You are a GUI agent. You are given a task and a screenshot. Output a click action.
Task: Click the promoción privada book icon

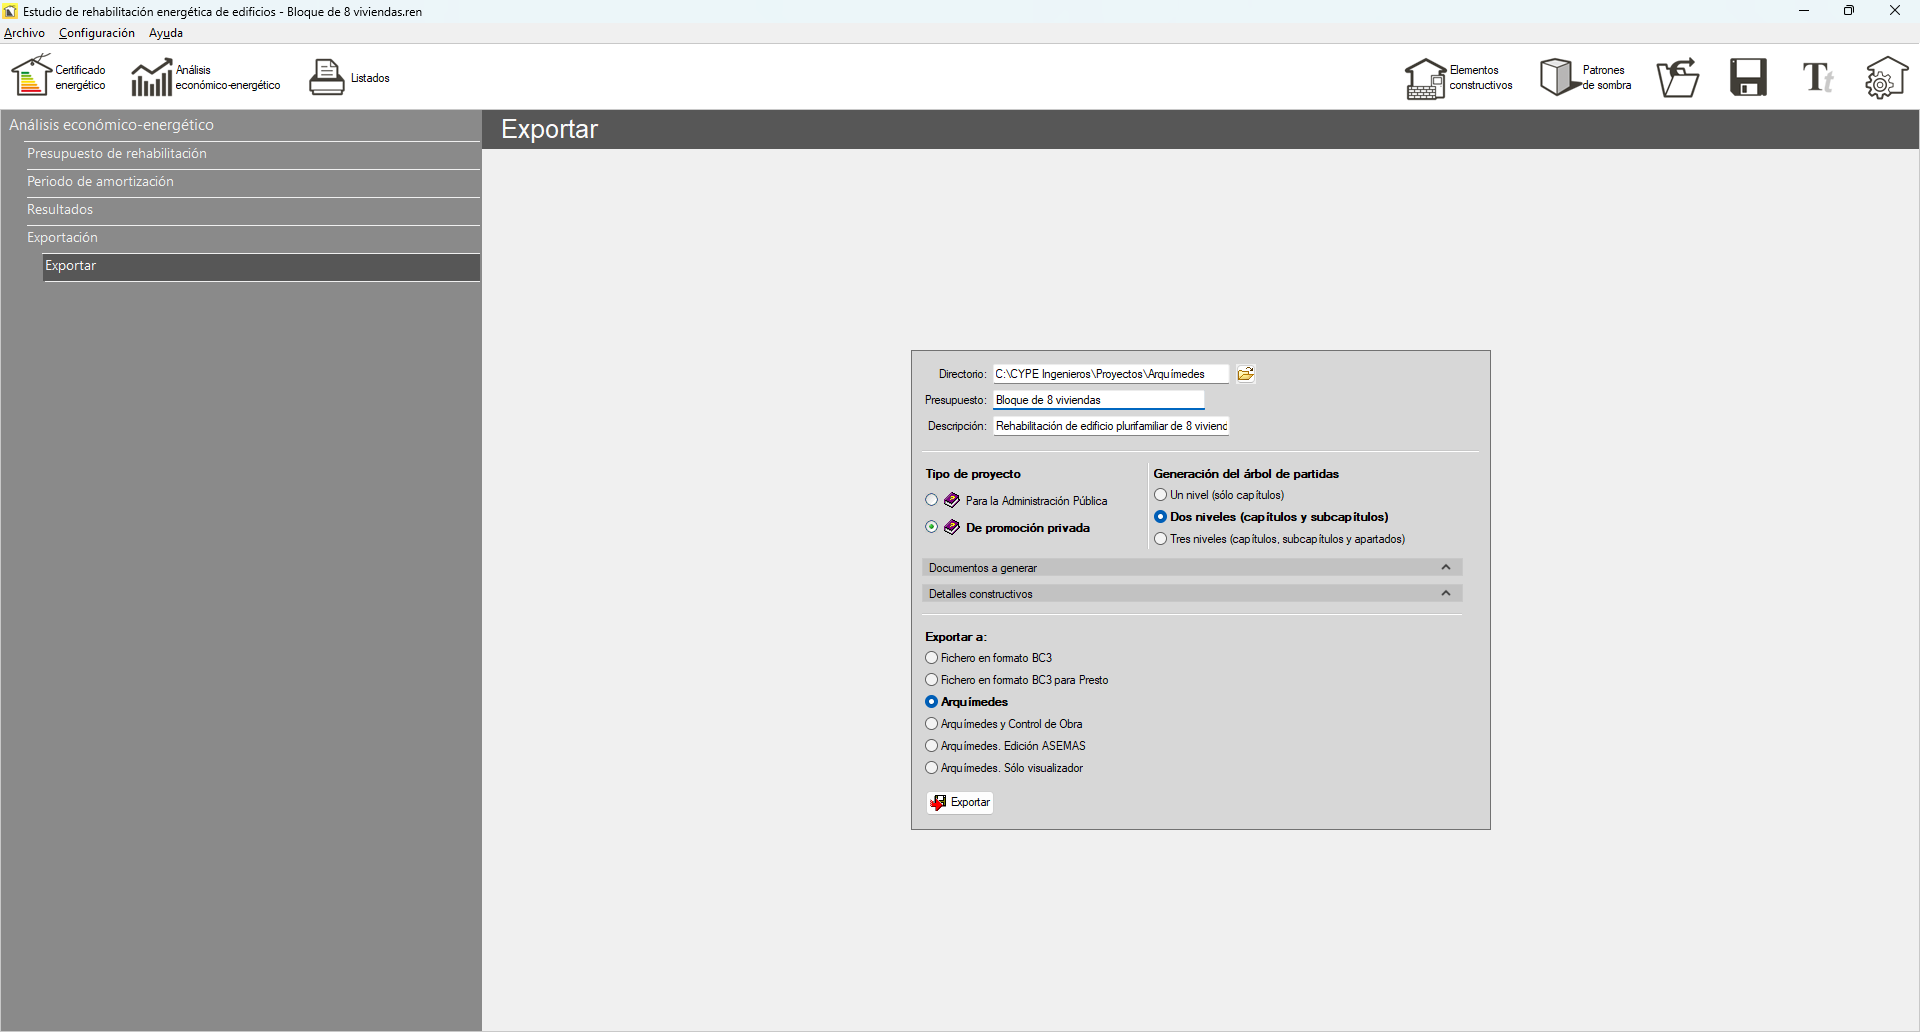952,527
